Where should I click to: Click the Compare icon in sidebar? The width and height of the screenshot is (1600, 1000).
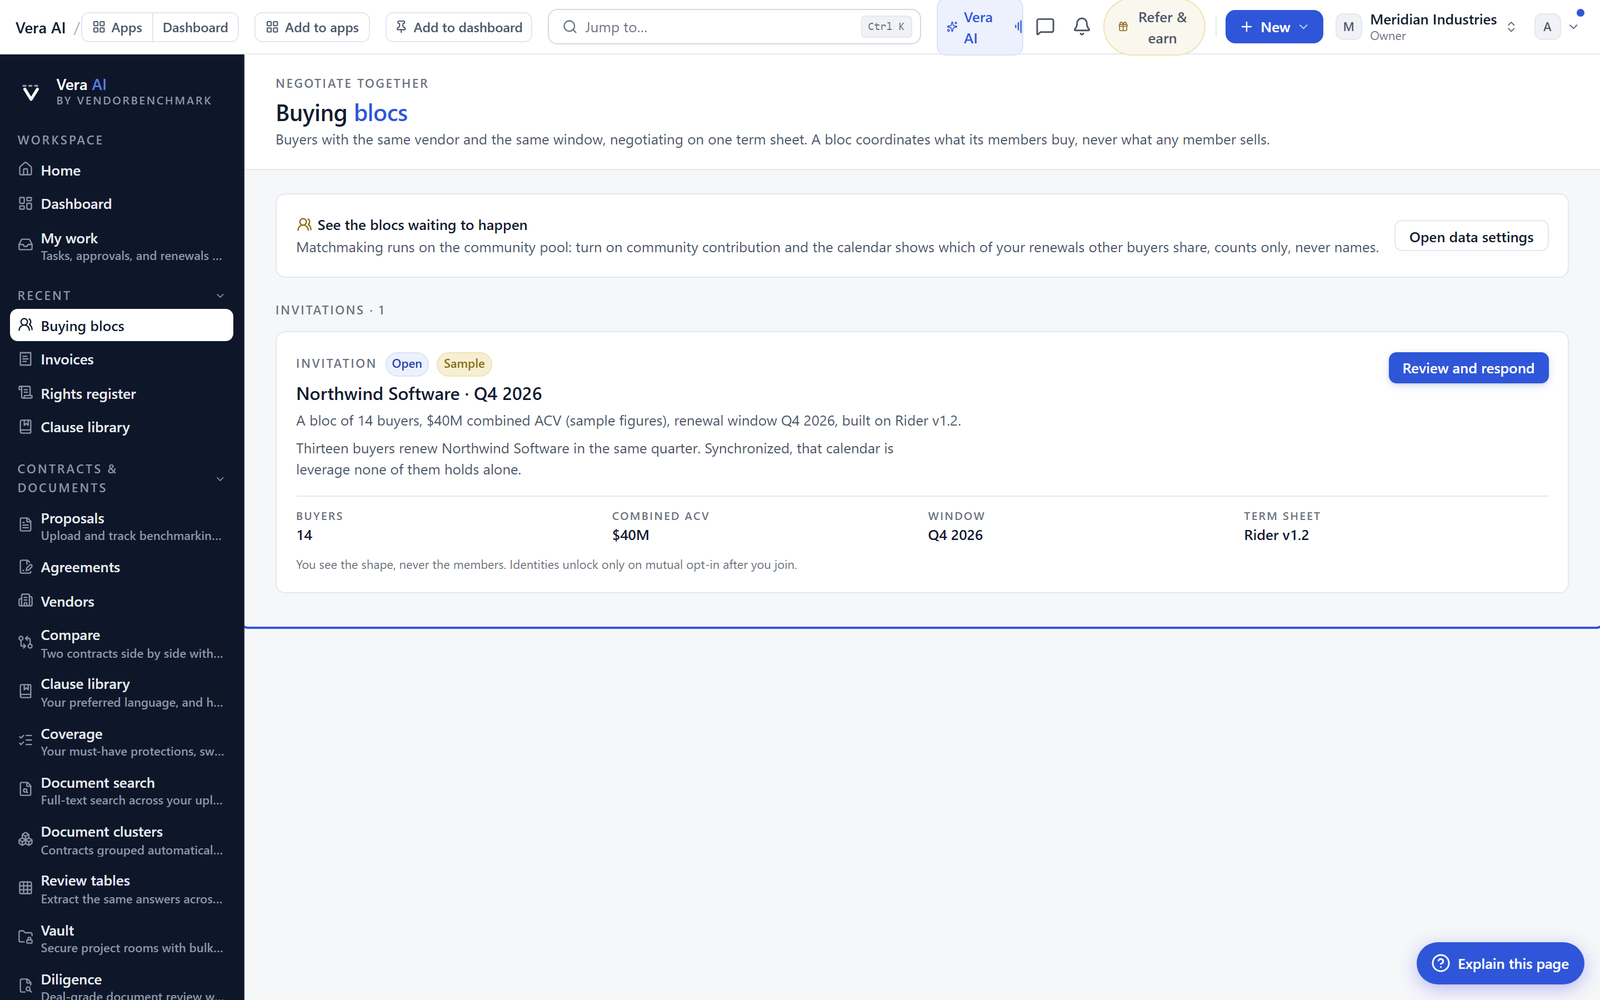(x=26, y=643)
